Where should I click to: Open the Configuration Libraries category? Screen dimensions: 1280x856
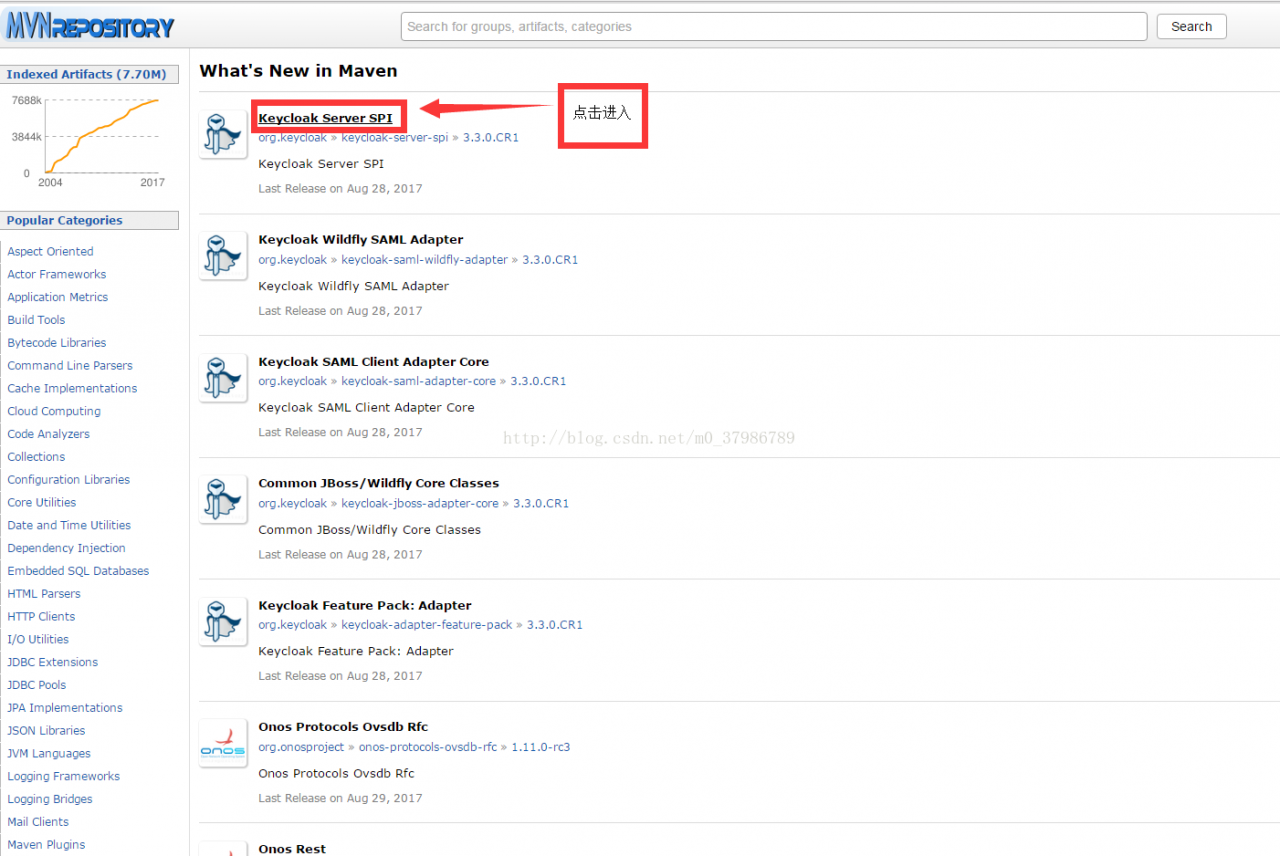[69, 480]
